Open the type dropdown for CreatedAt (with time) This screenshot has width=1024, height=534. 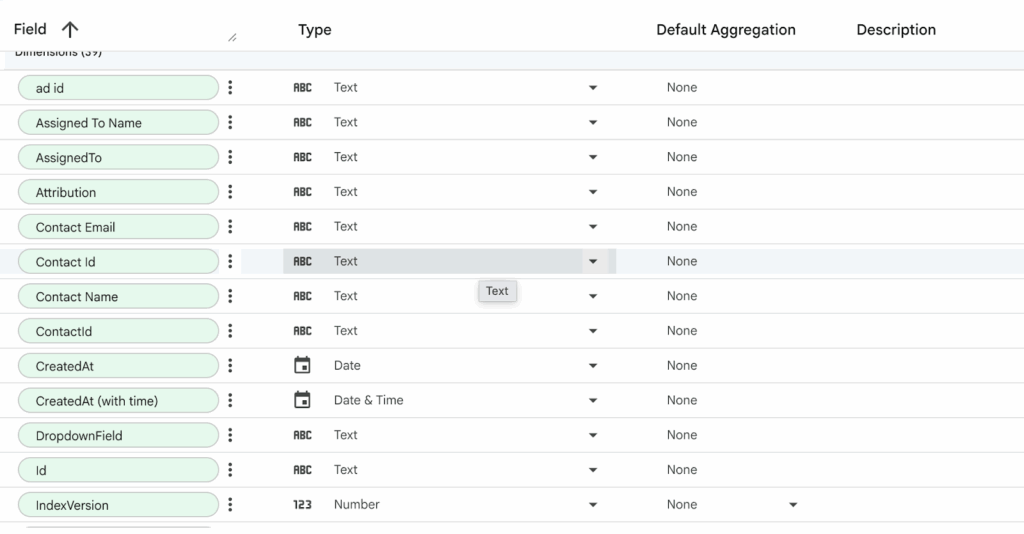pos(593,401)
